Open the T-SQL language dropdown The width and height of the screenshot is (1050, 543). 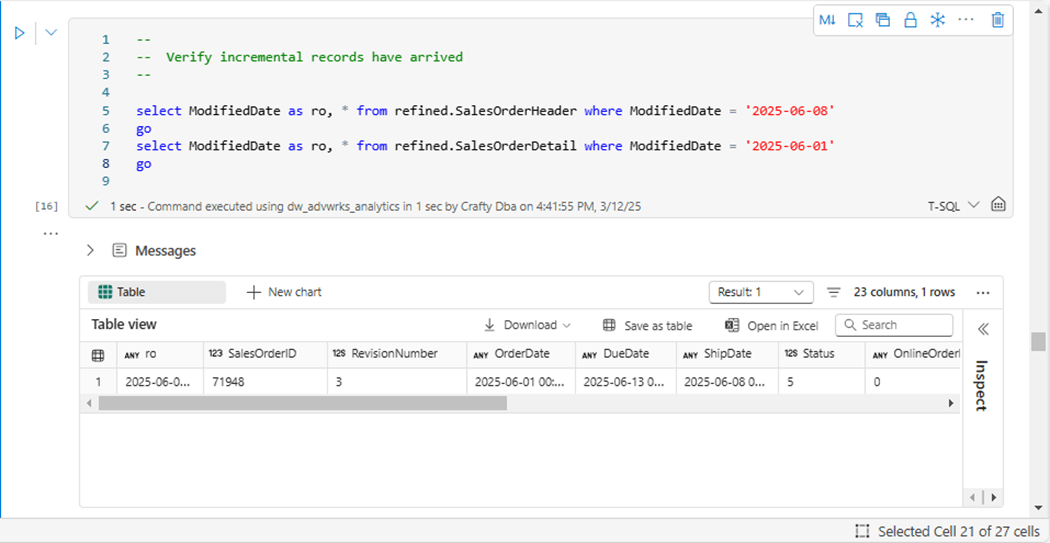tap(953, 205)
